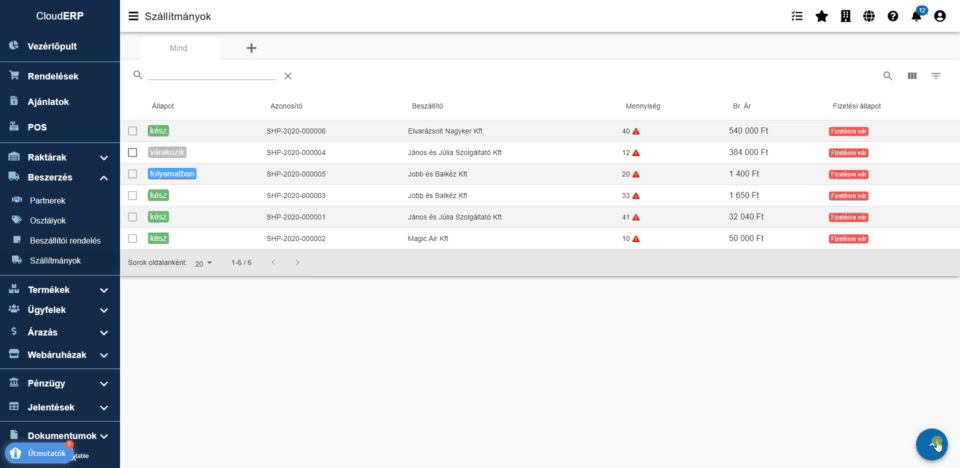This screenshot has height=468, width=960.
Task: Open the notifications bell icon
Action: (916, 16)
